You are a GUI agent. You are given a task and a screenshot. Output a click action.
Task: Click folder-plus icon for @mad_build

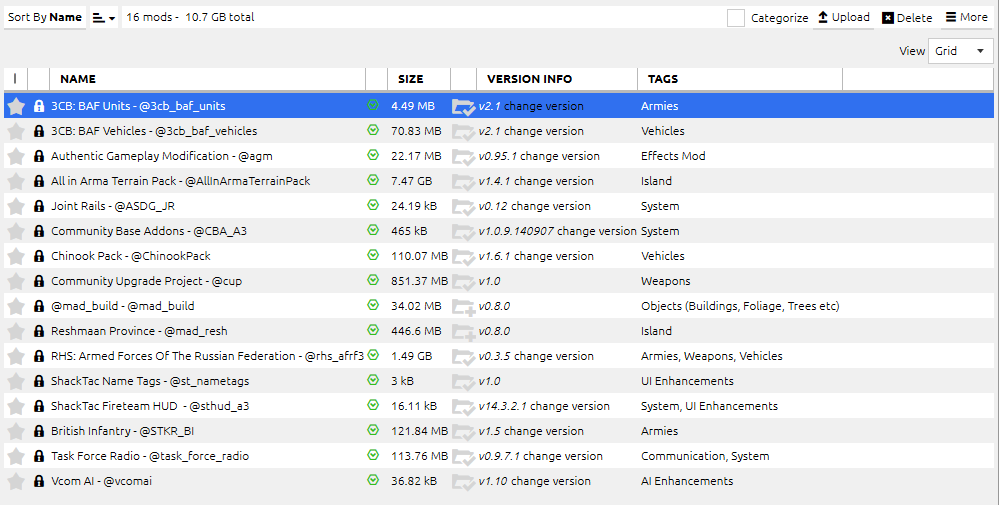(463, 307)
